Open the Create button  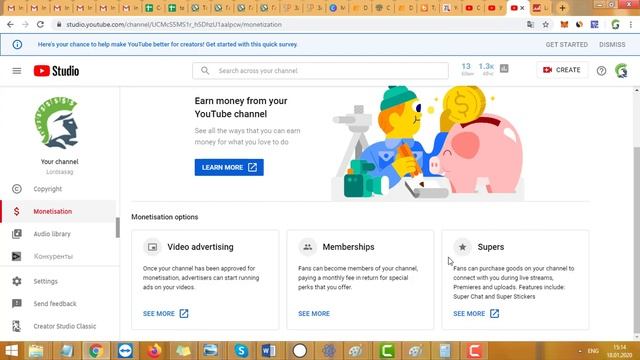[562, 70]
